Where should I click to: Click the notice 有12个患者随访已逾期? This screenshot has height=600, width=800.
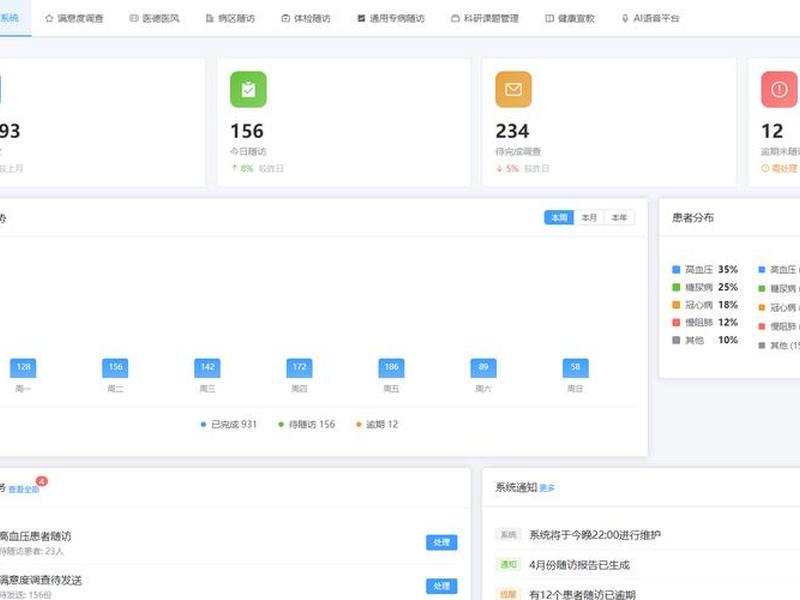582,594
